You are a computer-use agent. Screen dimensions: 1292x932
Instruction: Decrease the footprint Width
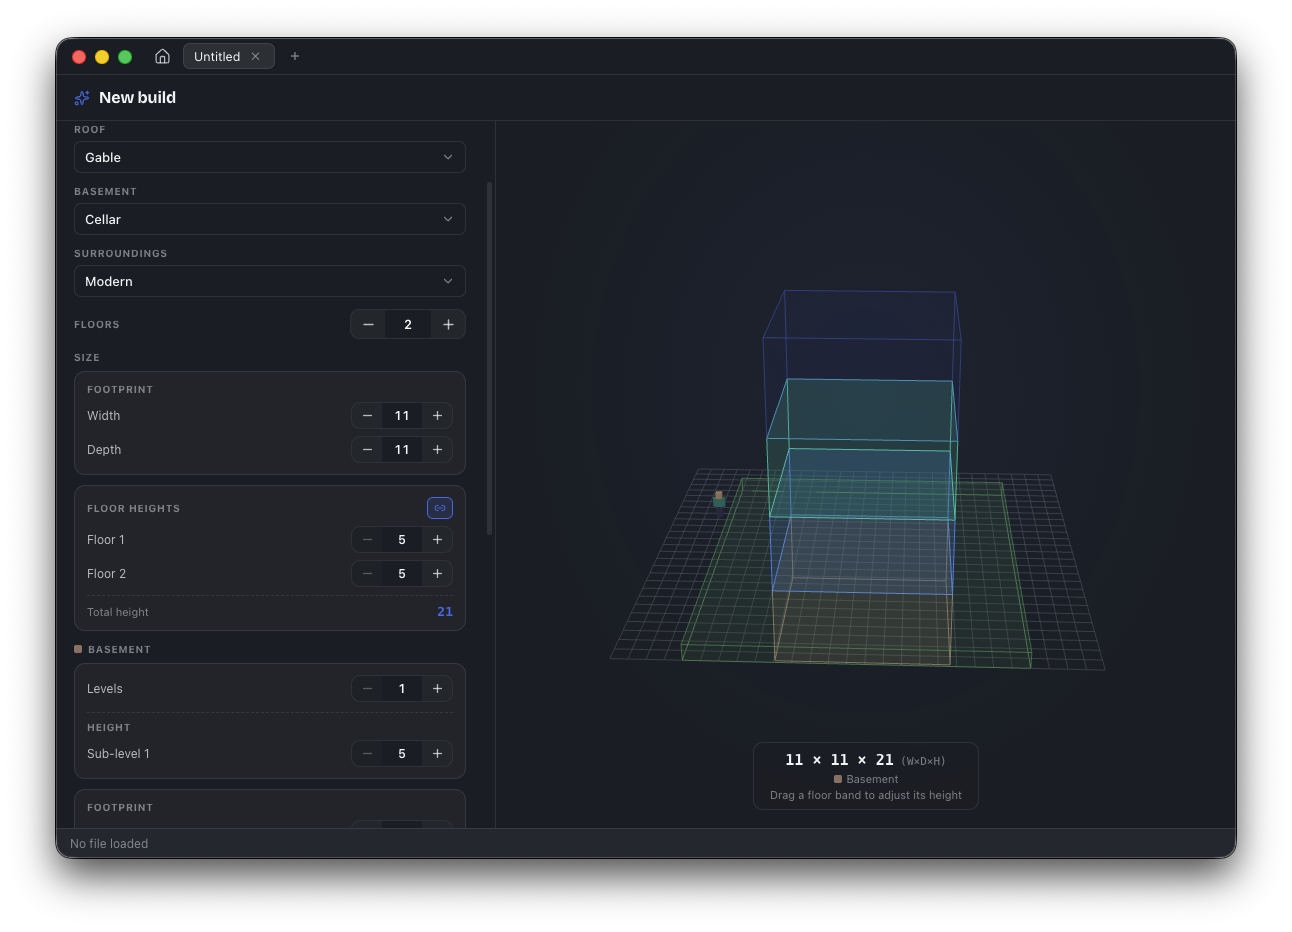point(367,416)
